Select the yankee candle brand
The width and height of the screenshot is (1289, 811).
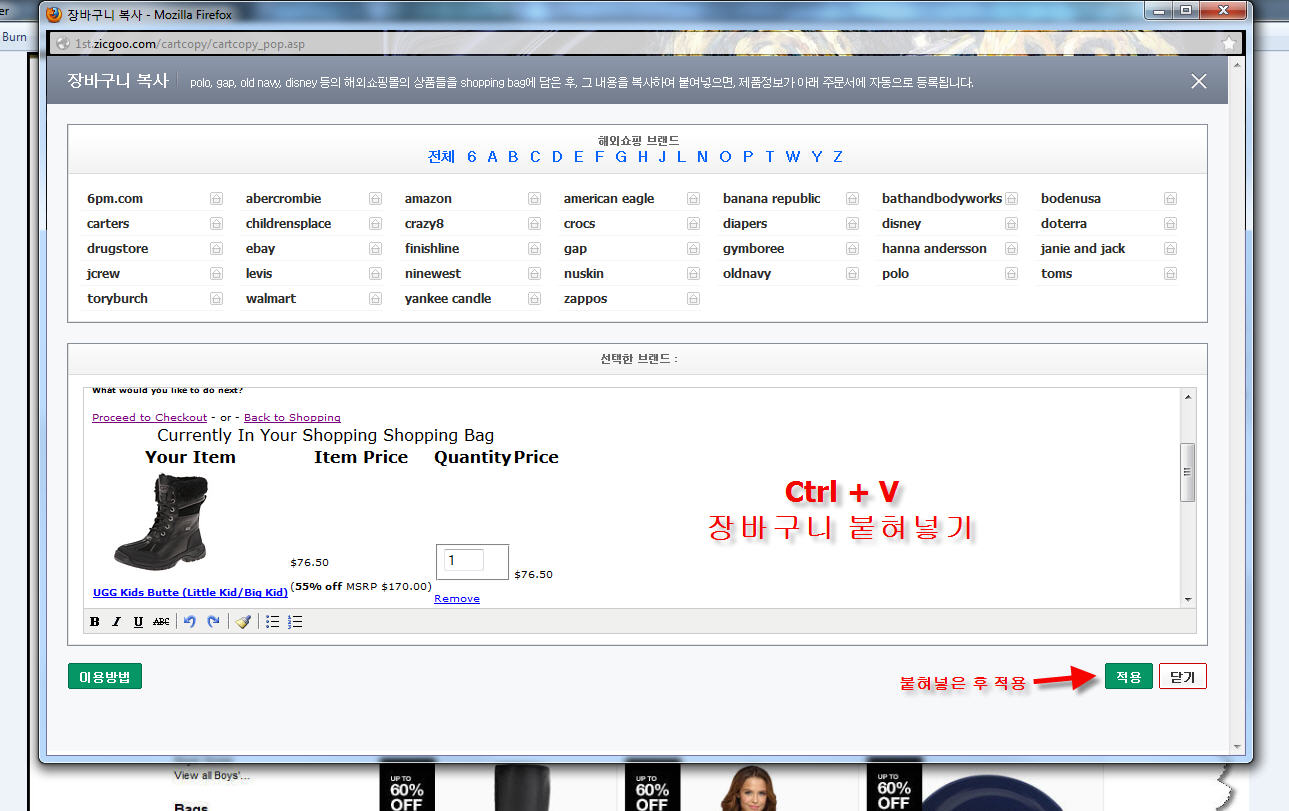(448, 299)
